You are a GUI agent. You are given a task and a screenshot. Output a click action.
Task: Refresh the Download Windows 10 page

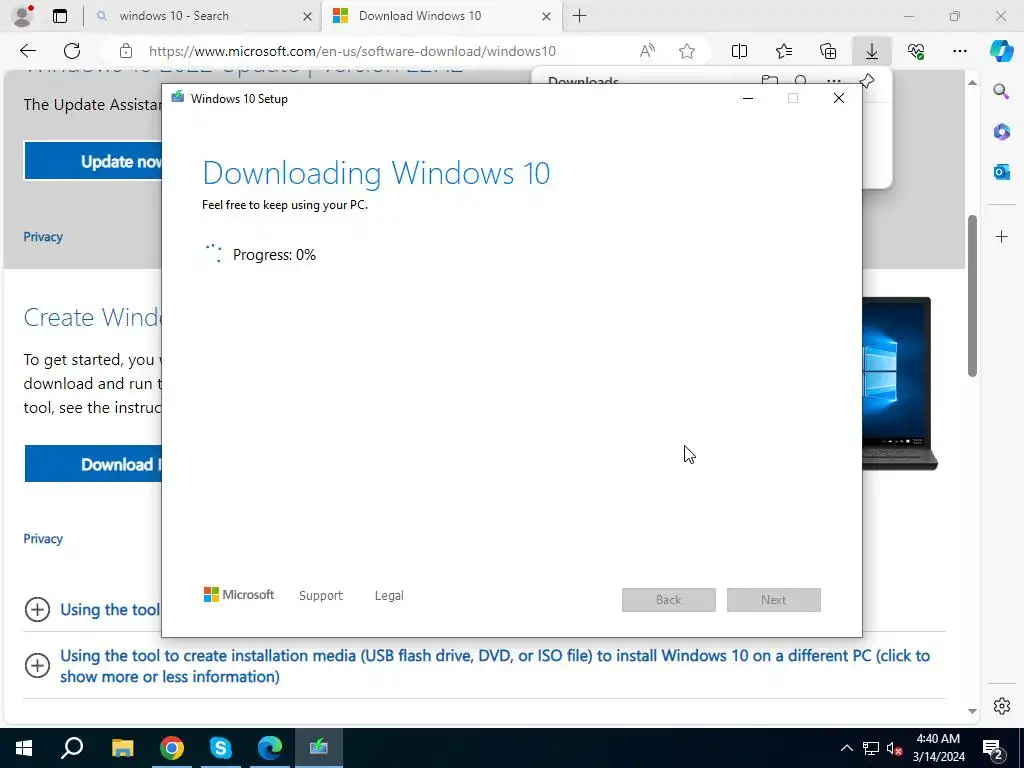72,51
